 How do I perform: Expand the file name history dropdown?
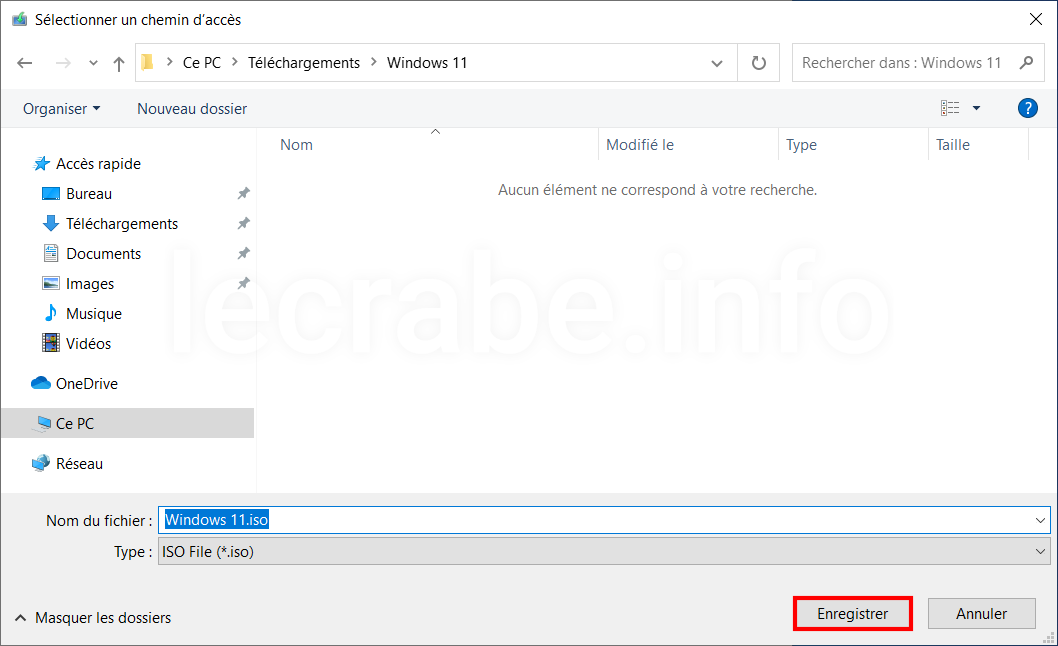click(1040, 520)
